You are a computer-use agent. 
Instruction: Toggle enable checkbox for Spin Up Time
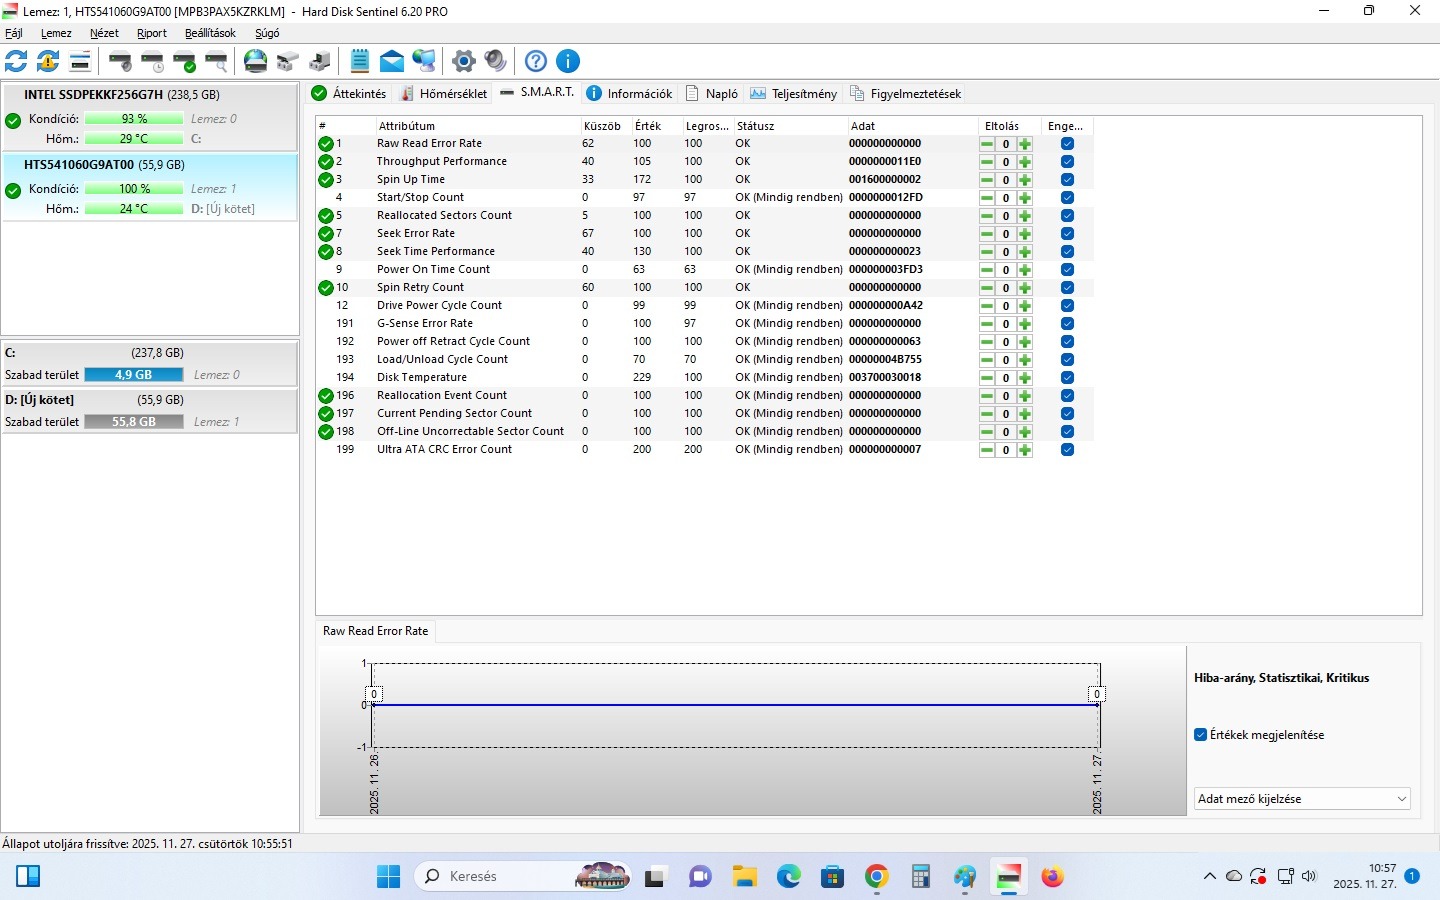point(1067,180)
